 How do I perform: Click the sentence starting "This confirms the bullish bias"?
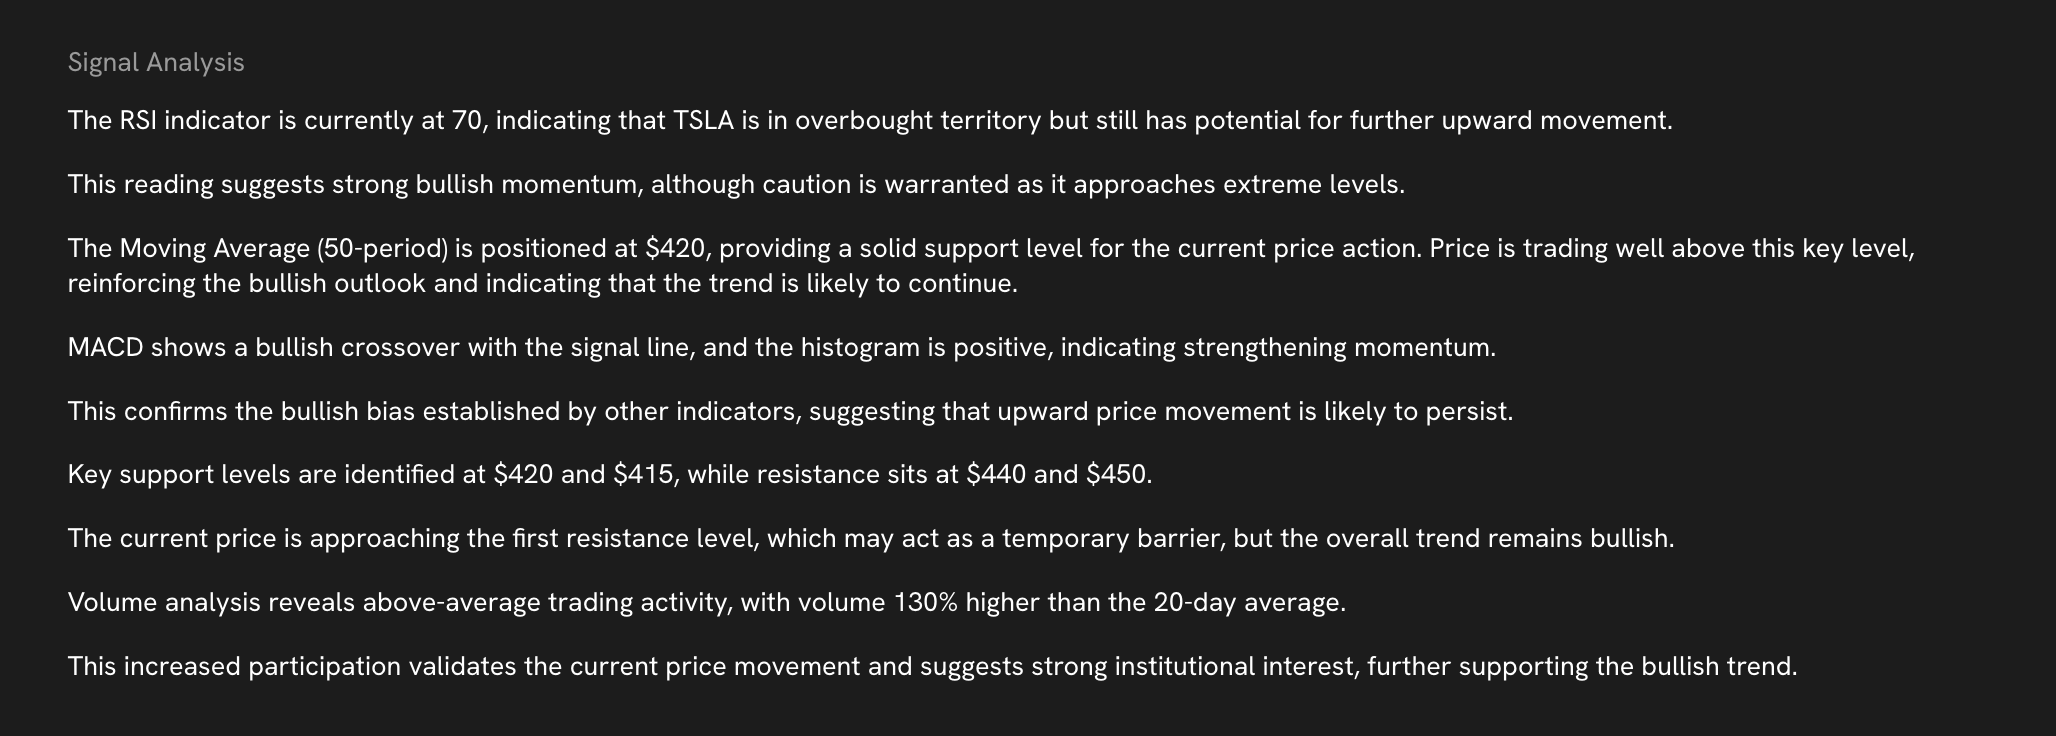pyautogui.click(x=790, y=412)
